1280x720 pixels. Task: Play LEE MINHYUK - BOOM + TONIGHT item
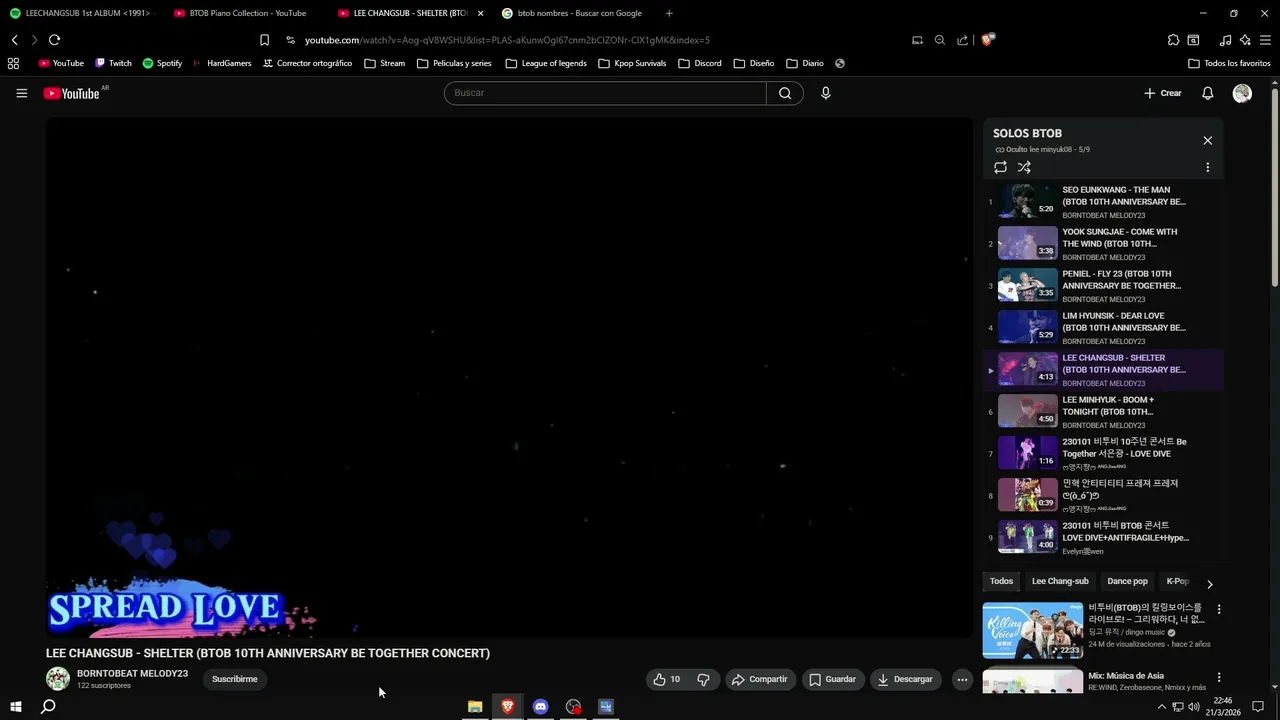(1103, 412)
